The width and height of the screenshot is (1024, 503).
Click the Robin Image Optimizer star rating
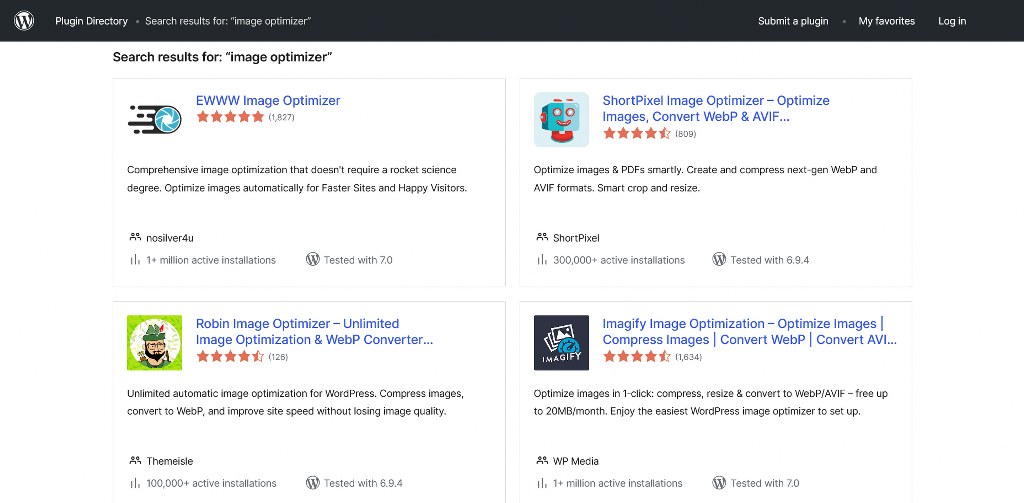230,357
